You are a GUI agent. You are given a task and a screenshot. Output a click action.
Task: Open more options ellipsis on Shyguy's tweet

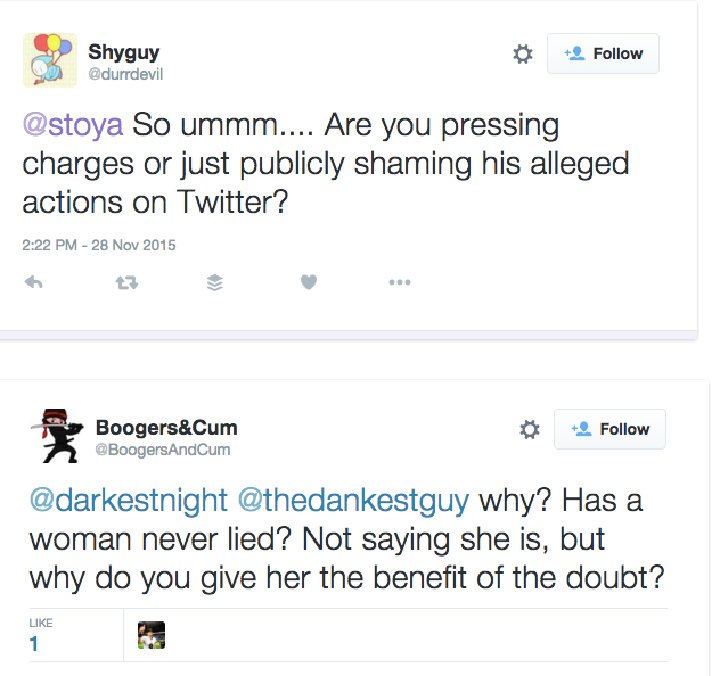click(x=399, y=282)
